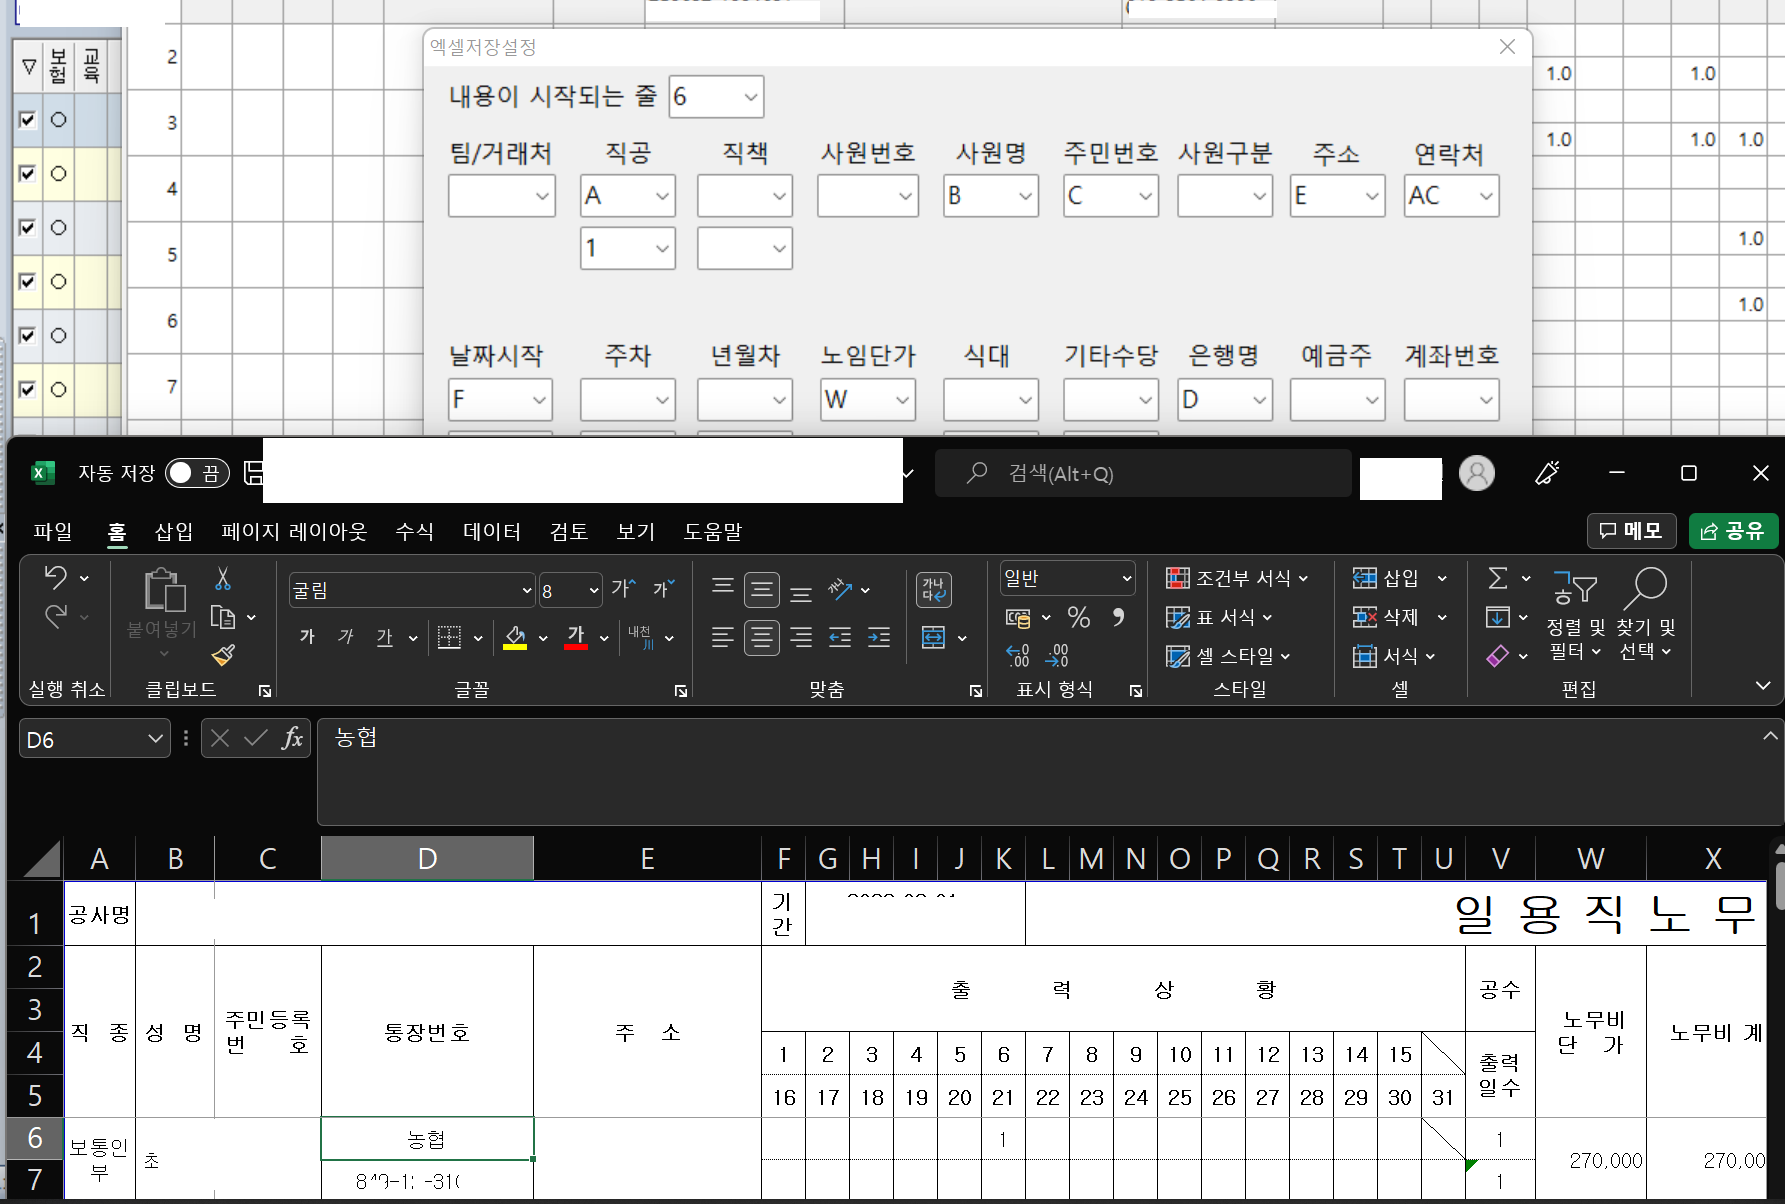The image size is (1785, 1204).
Task: Click the AutoSum sigma icon
Action: tap(1497, 578)
